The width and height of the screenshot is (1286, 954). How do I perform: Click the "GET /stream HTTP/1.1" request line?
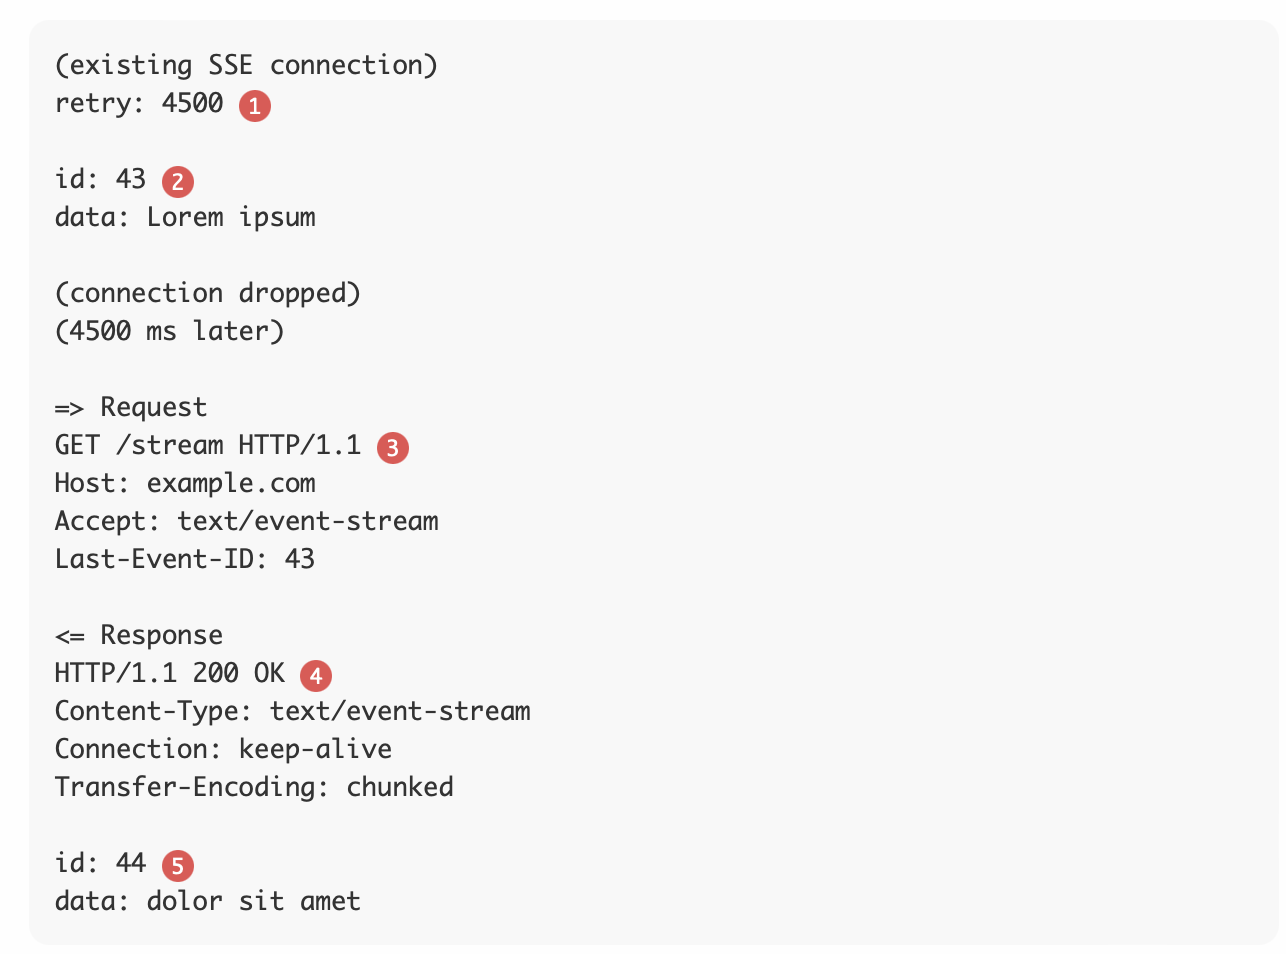[x=208, y=446]
